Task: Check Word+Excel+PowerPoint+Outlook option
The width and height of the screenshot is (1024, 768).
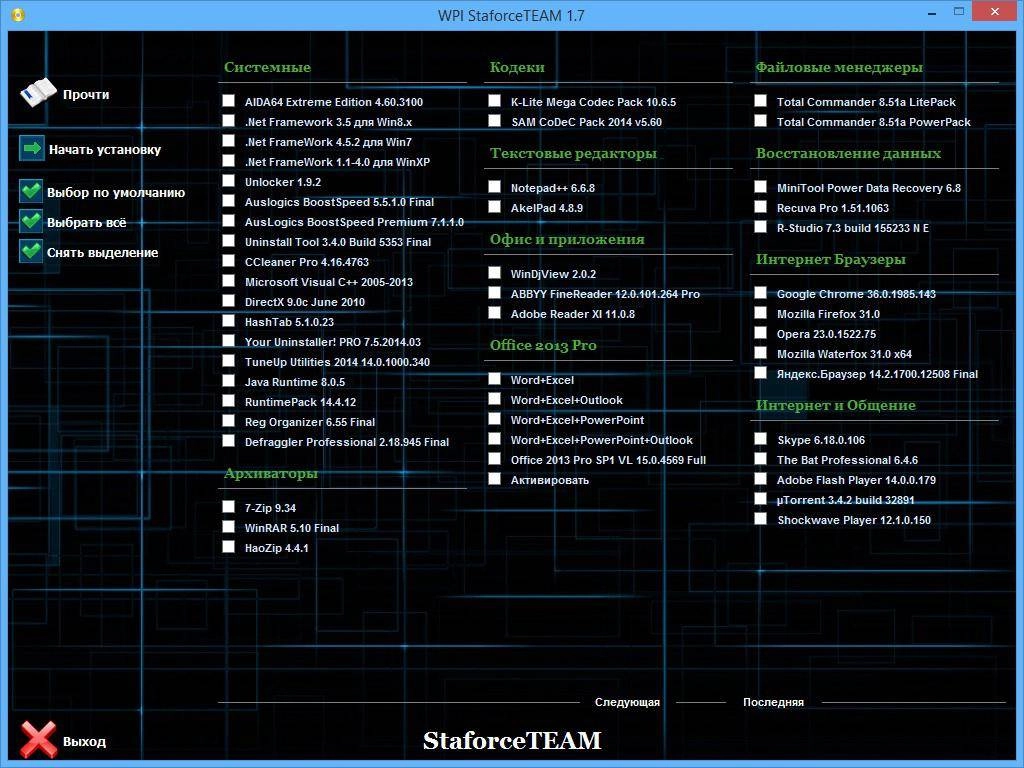Action: [x=494, y=439]
